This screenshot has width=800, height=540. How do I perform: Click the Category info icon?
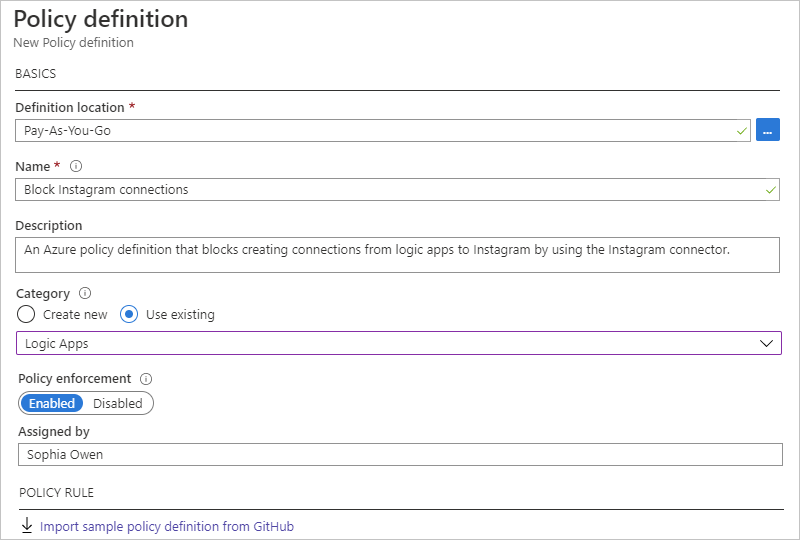[85, 294]
